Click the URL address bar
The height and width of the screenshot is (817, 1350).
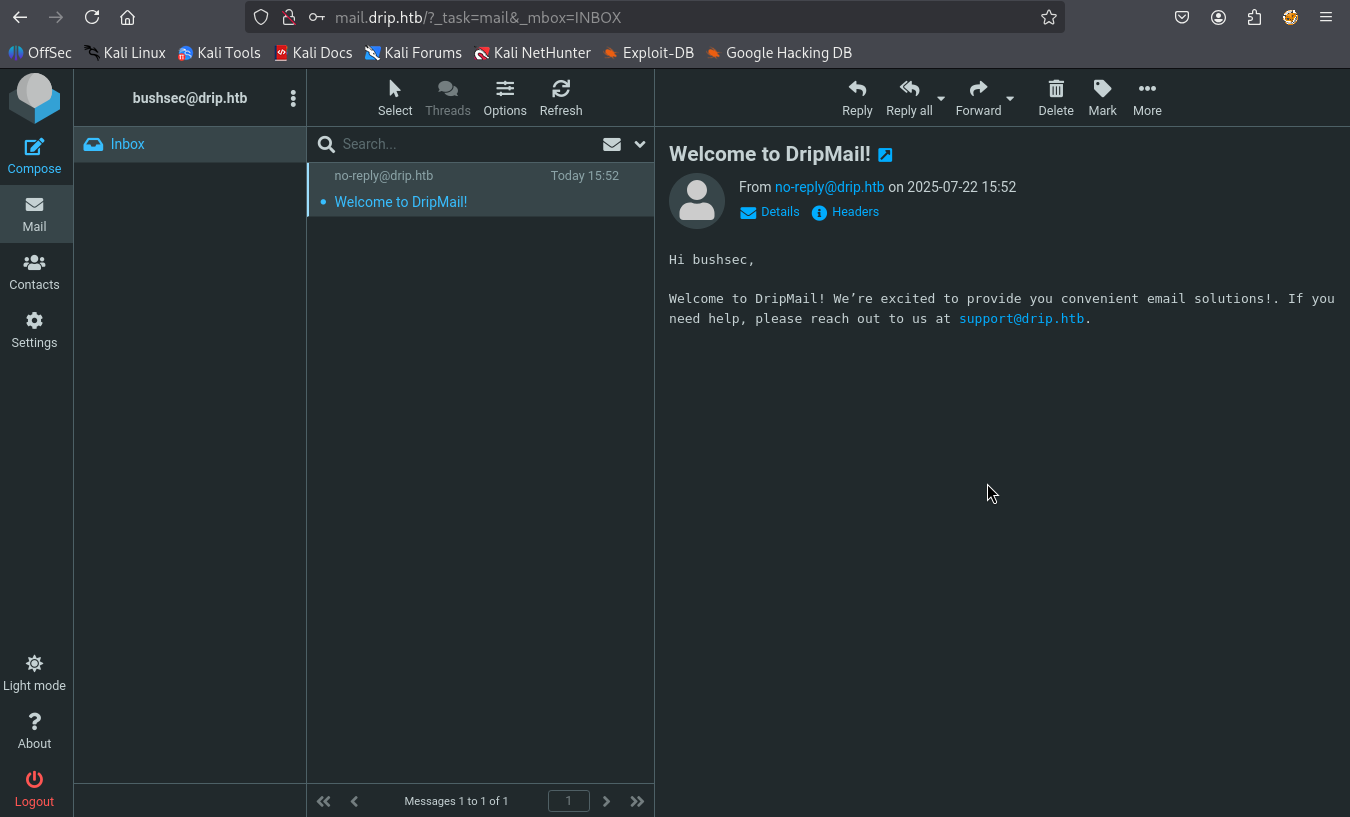[x=655, y=17]
